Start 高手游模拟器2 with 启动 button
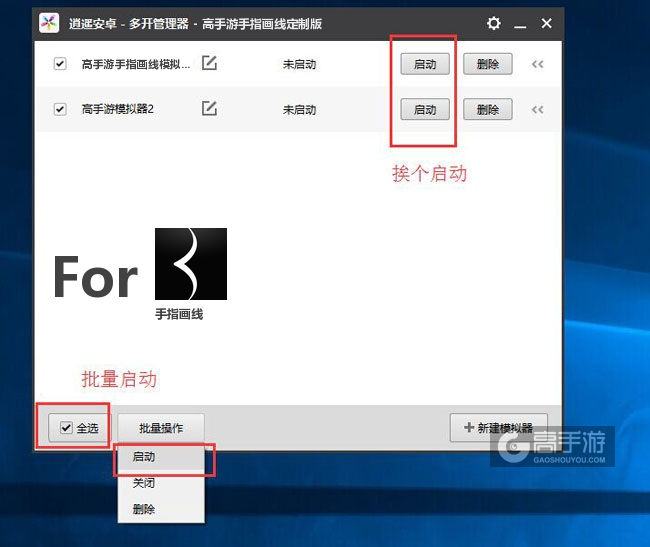Screen dimensions: 650x547 tap(425, 109)
